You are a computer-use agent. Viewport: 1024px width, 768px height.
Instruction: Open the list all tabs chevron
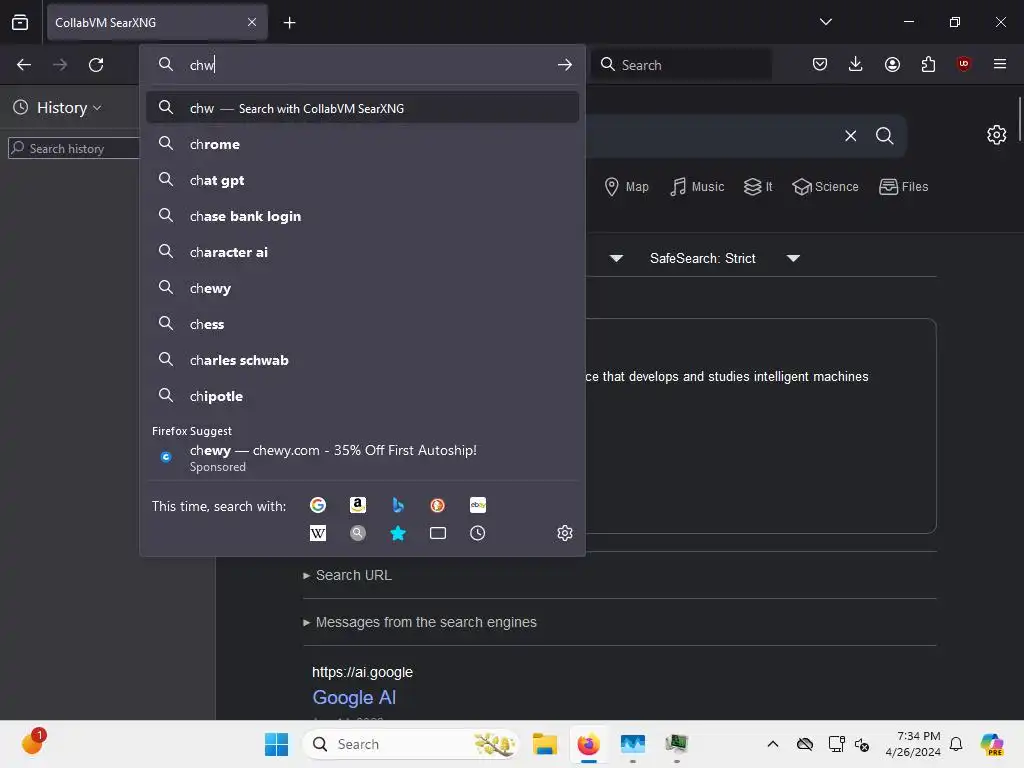[x=825, y=22]
